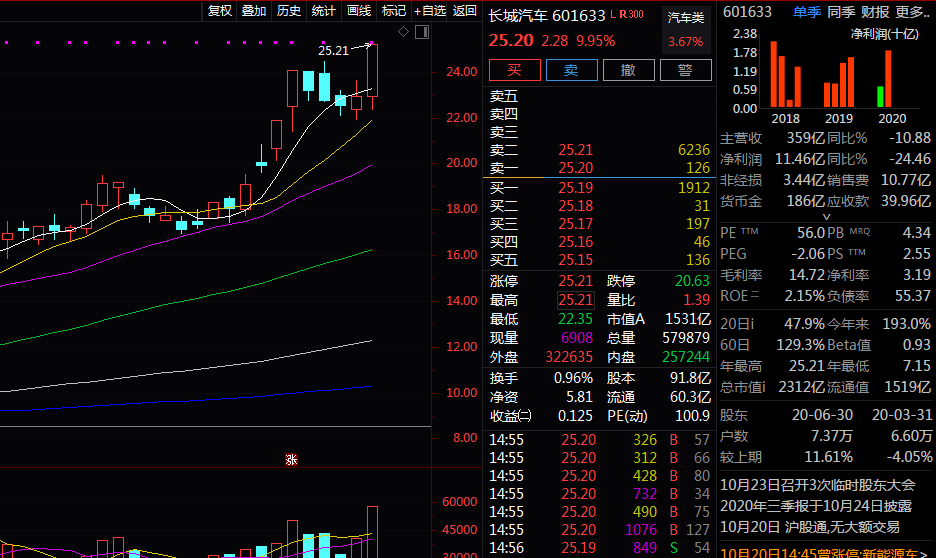Click the 买一 price 25.19
The height and width of the screenshot is (558, 936).
[575, 188]
